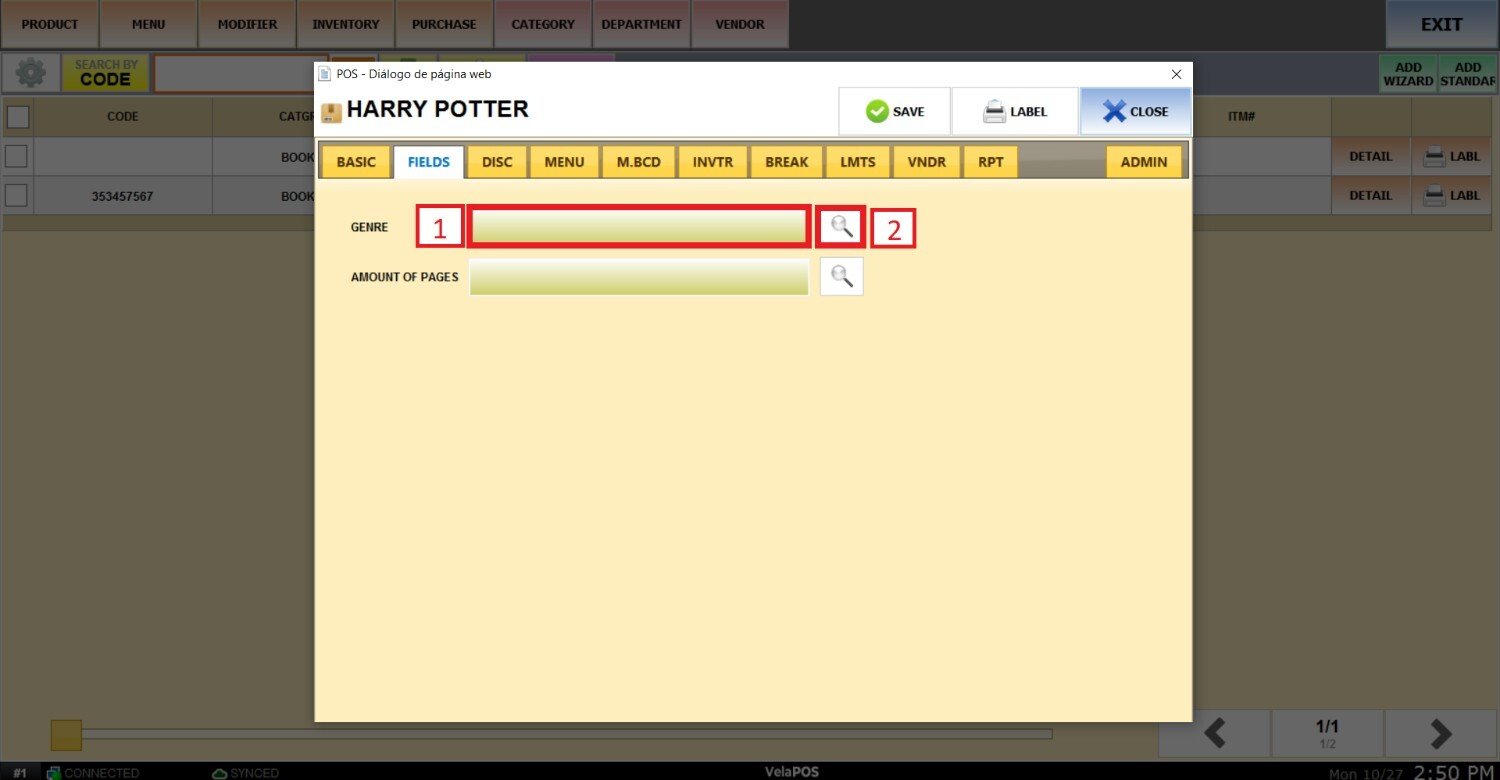1500x780 pixels.
Task: Click into the Genre input field
Action: tap(638, 227)
